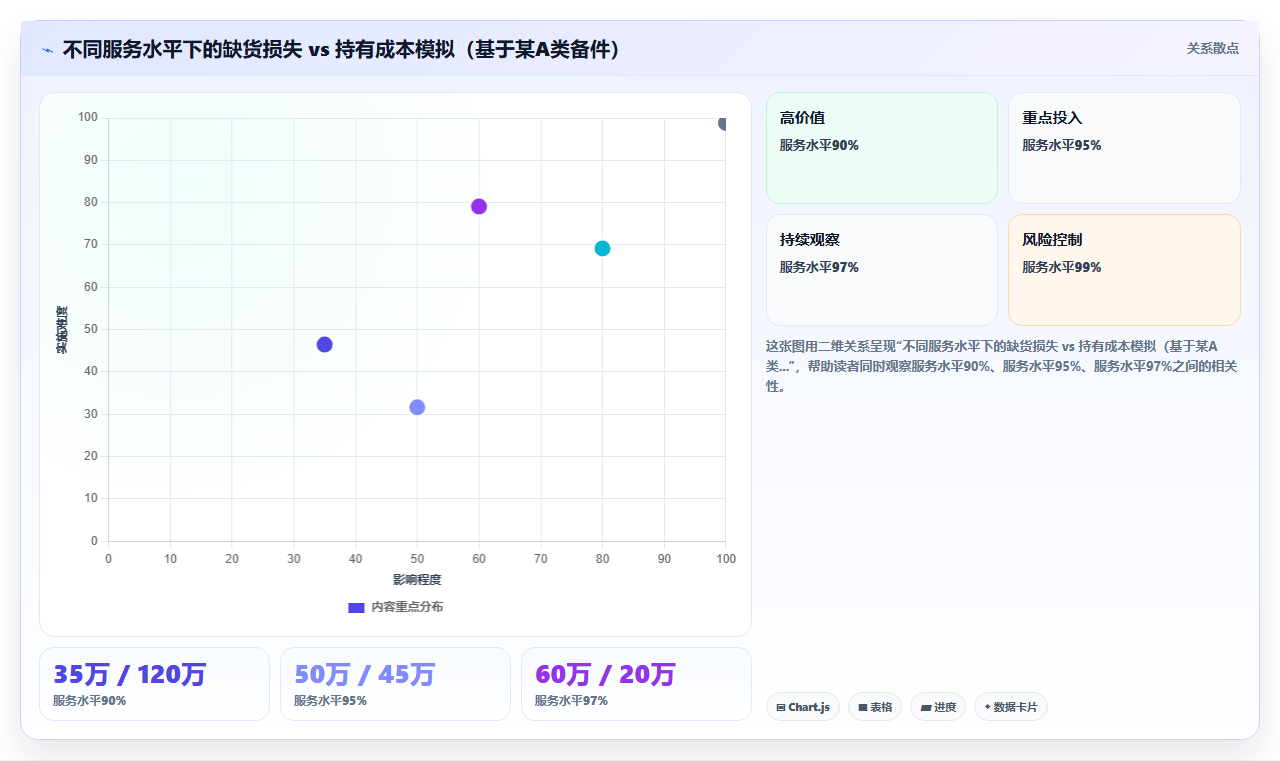This screenshot has width=1280, height=761.
Task: Click the 60万 / 20万 stat card
Action: click(x=636, y=684)
